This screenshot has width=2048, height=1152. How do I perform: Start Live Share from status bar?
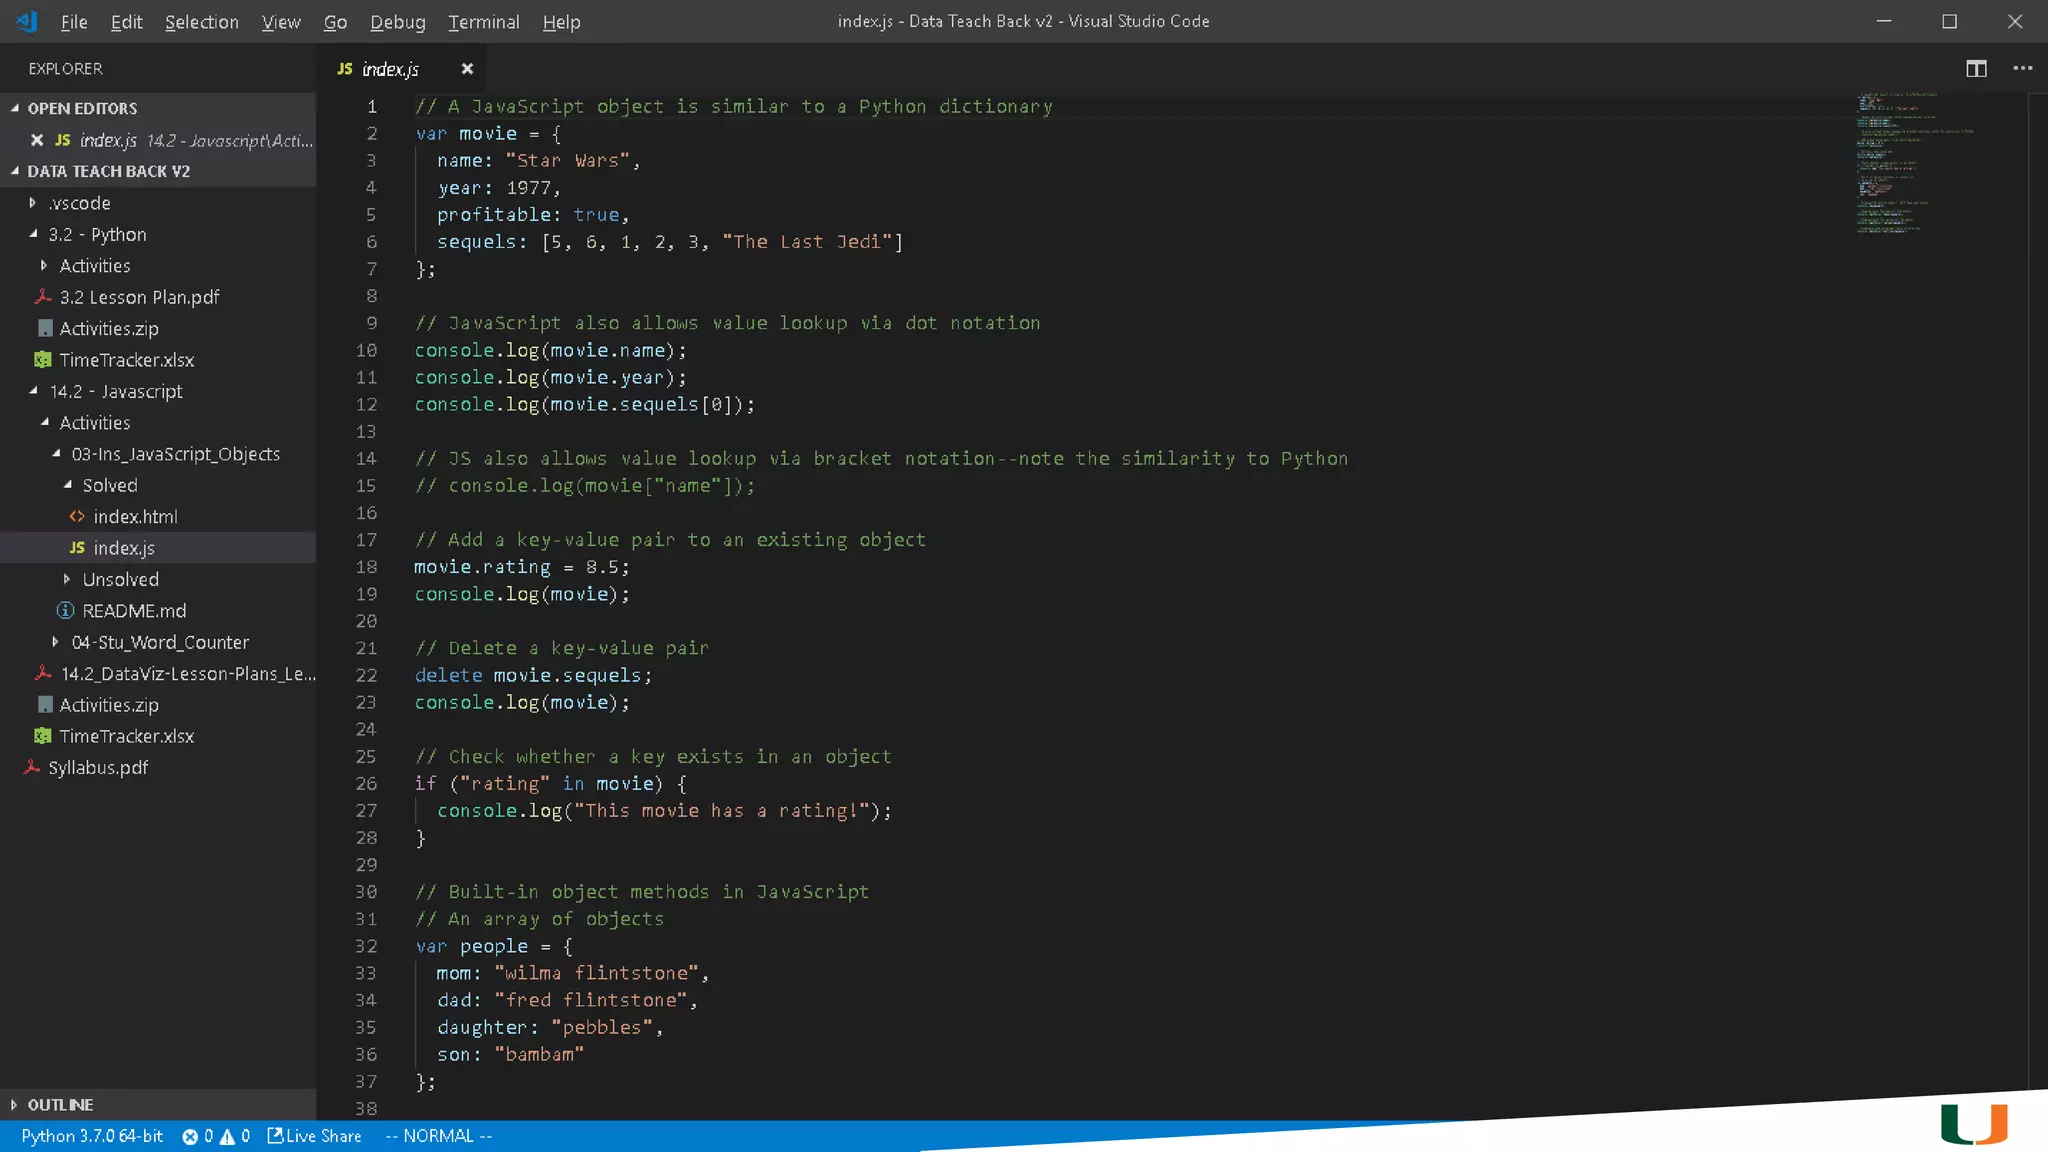(314, 1136)
